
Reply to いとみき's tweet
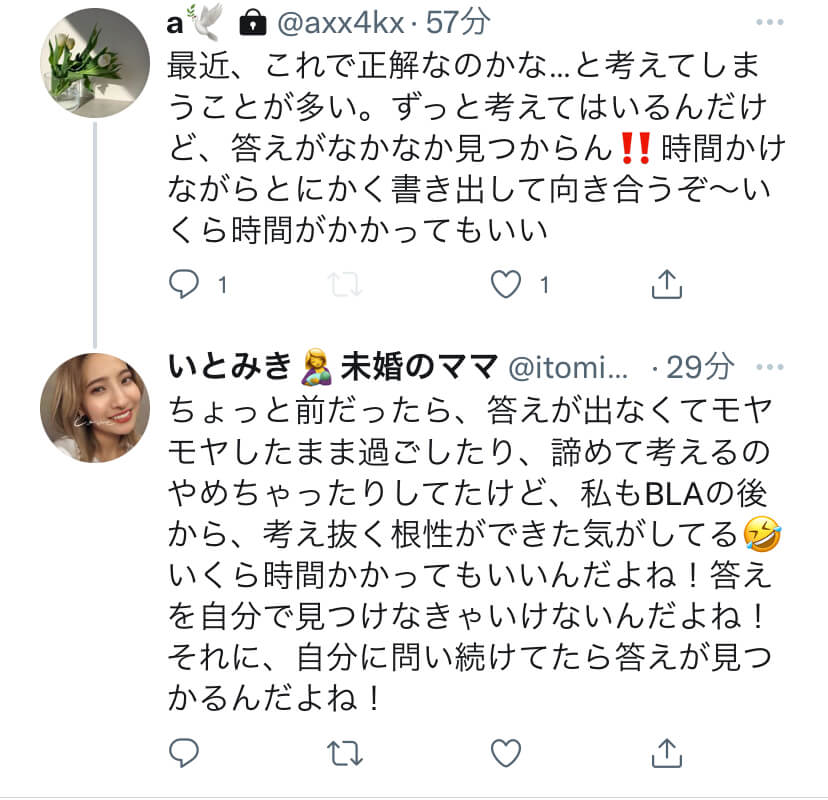click(183, 751)
